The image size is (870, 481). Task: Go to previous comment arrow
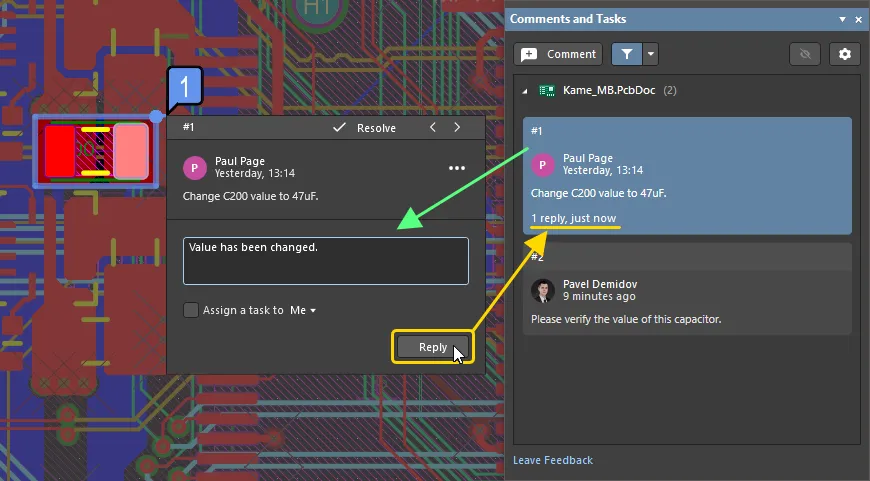(x=433, y=128)
